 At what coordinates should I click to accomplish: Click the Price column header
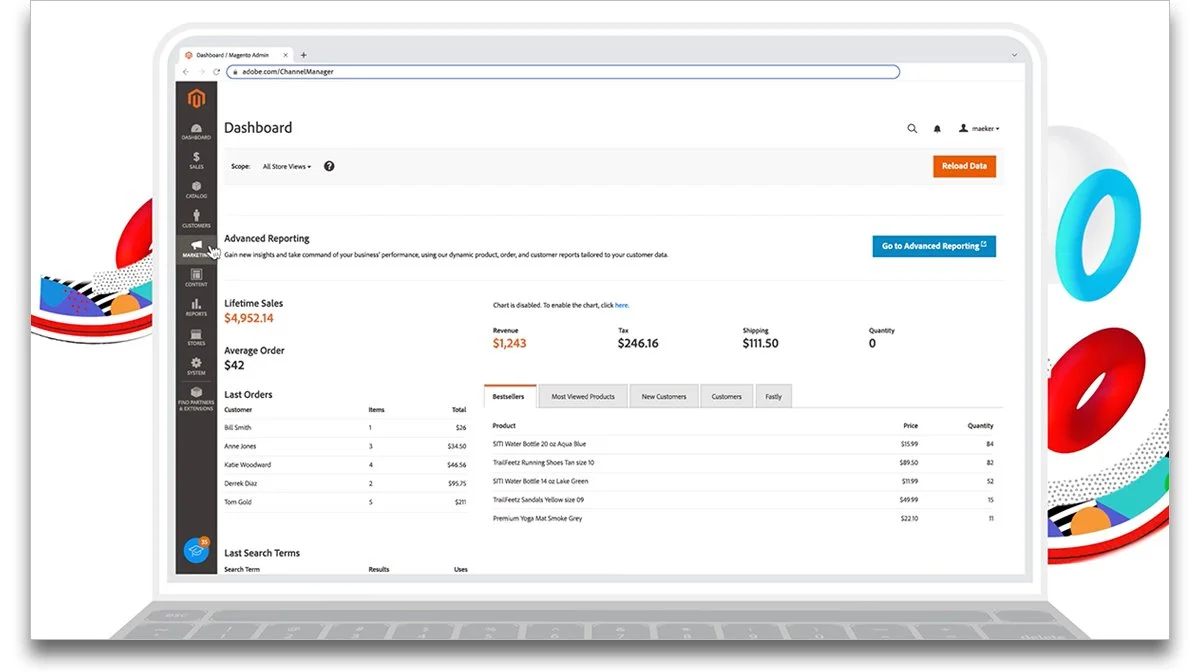tap(910, 426)
